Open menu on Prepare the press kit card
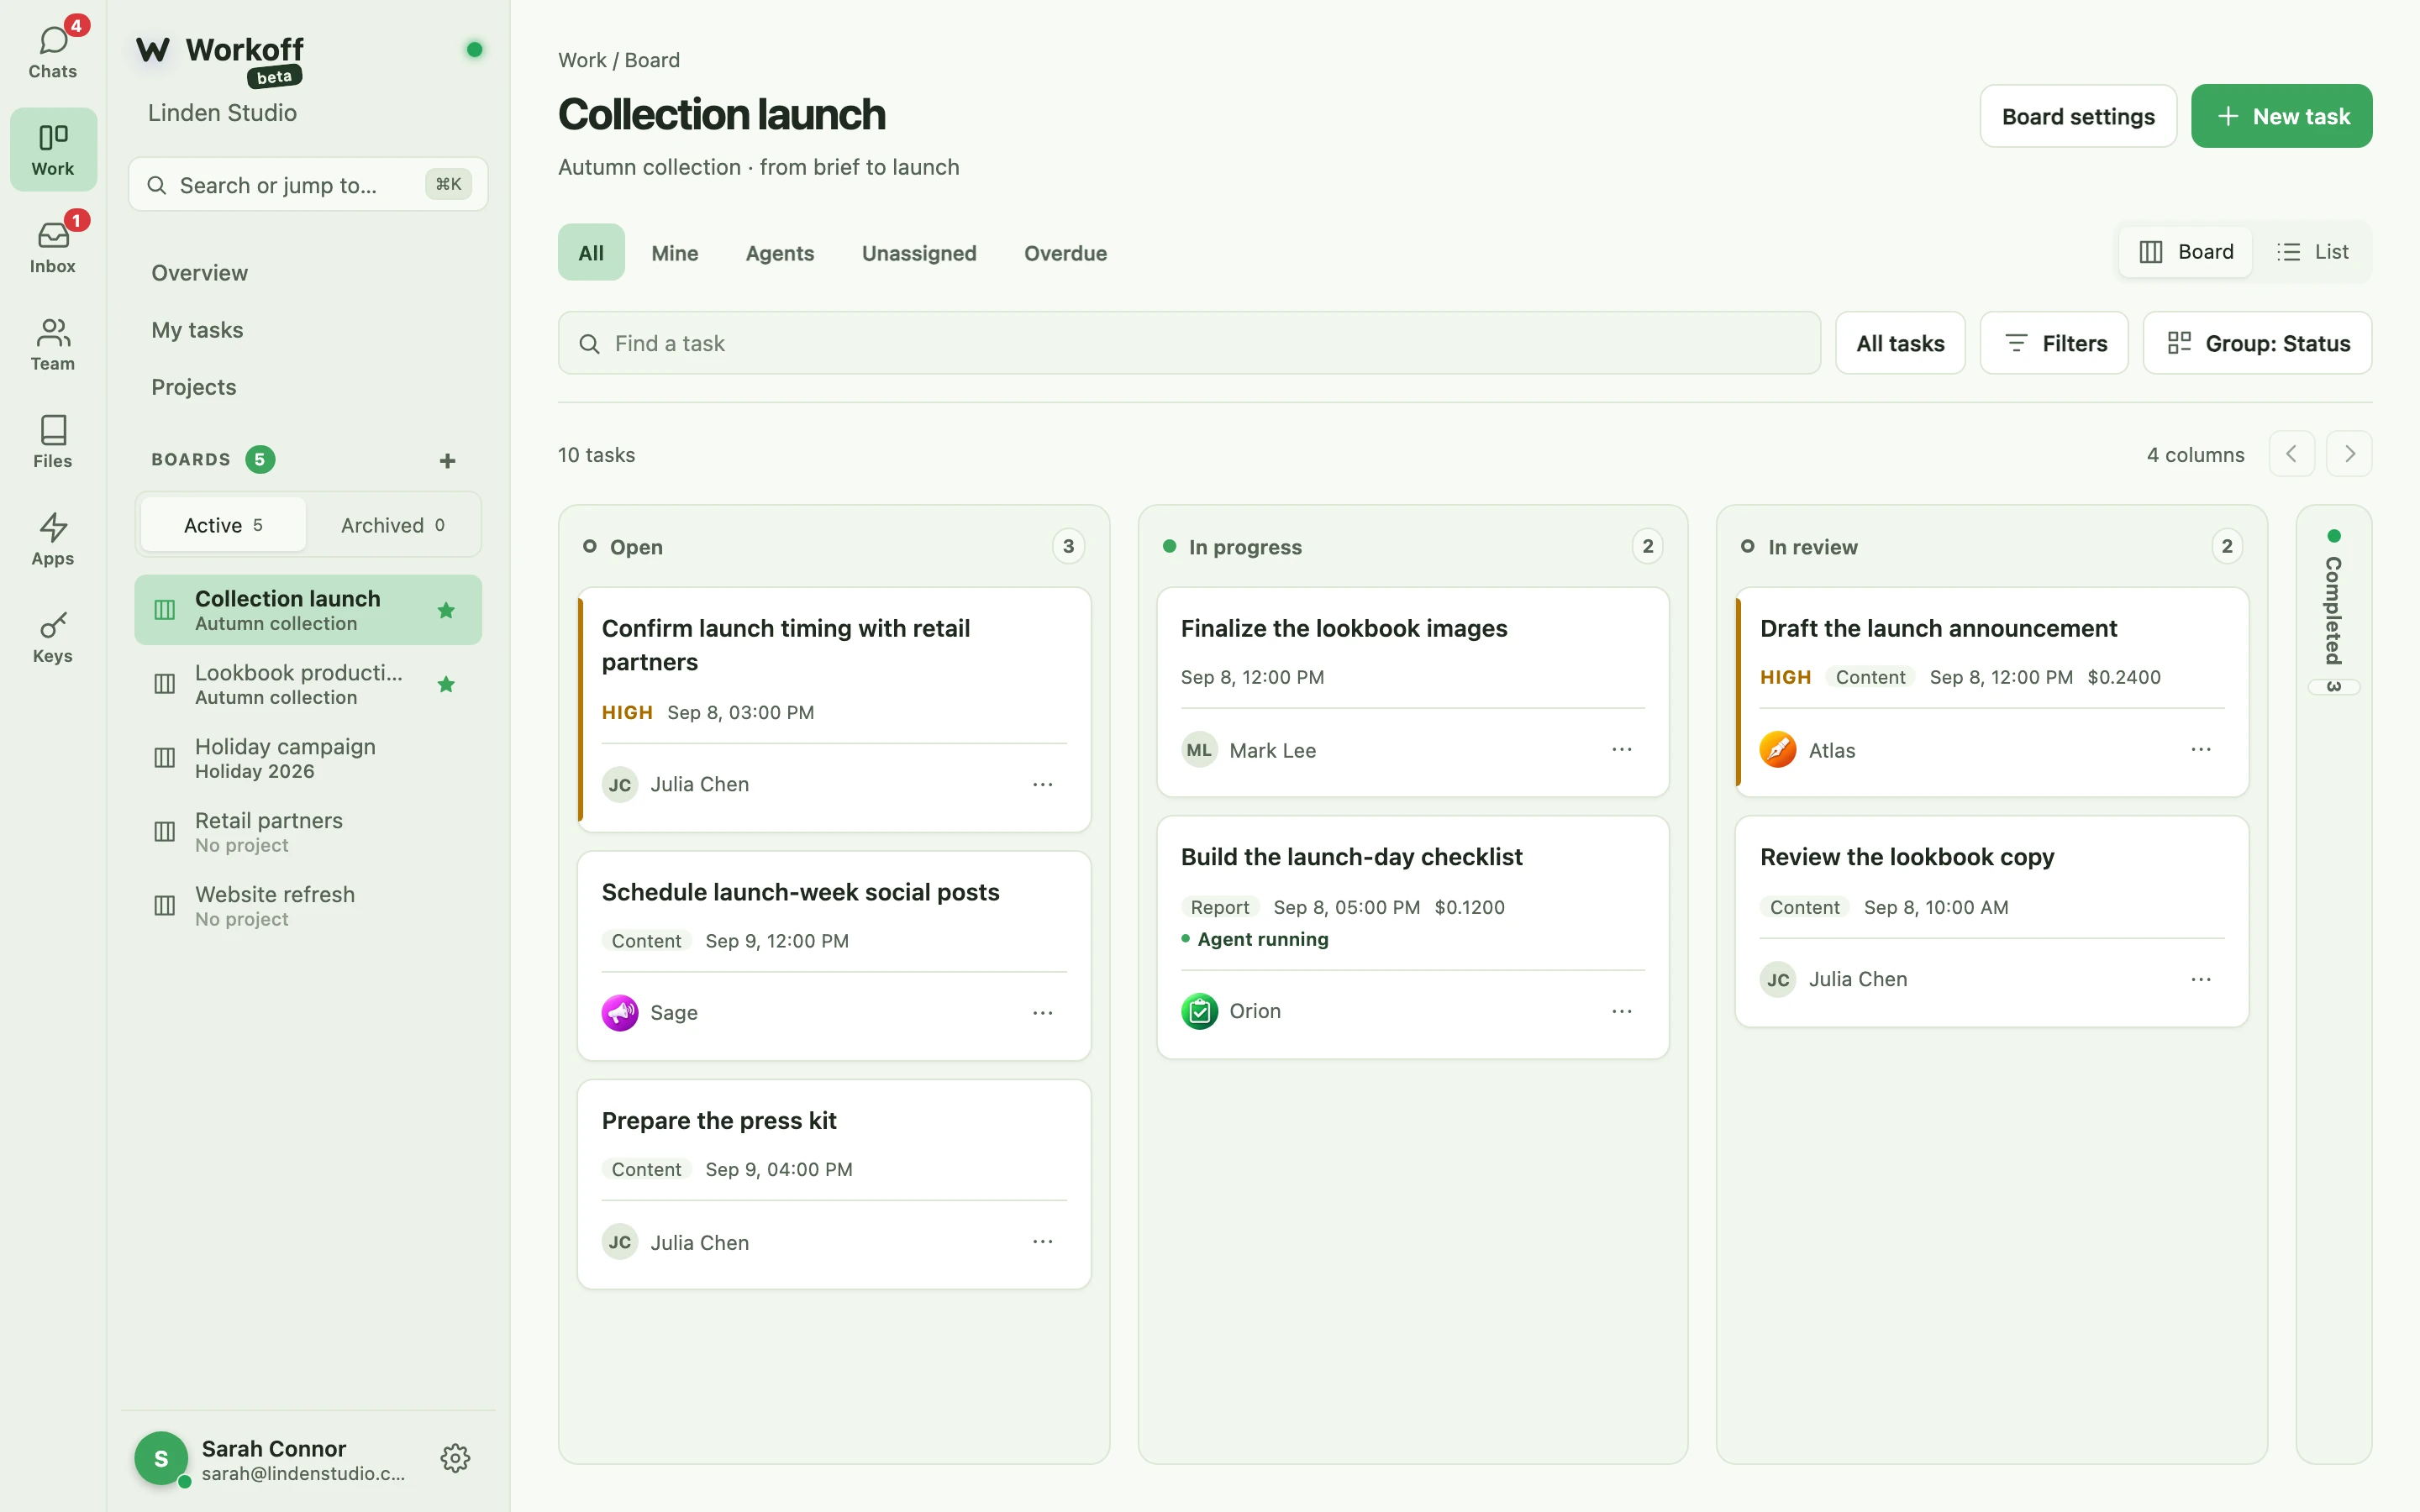The width and height of the screenshot is (2420, 1512). [x=1042, y=1242]
